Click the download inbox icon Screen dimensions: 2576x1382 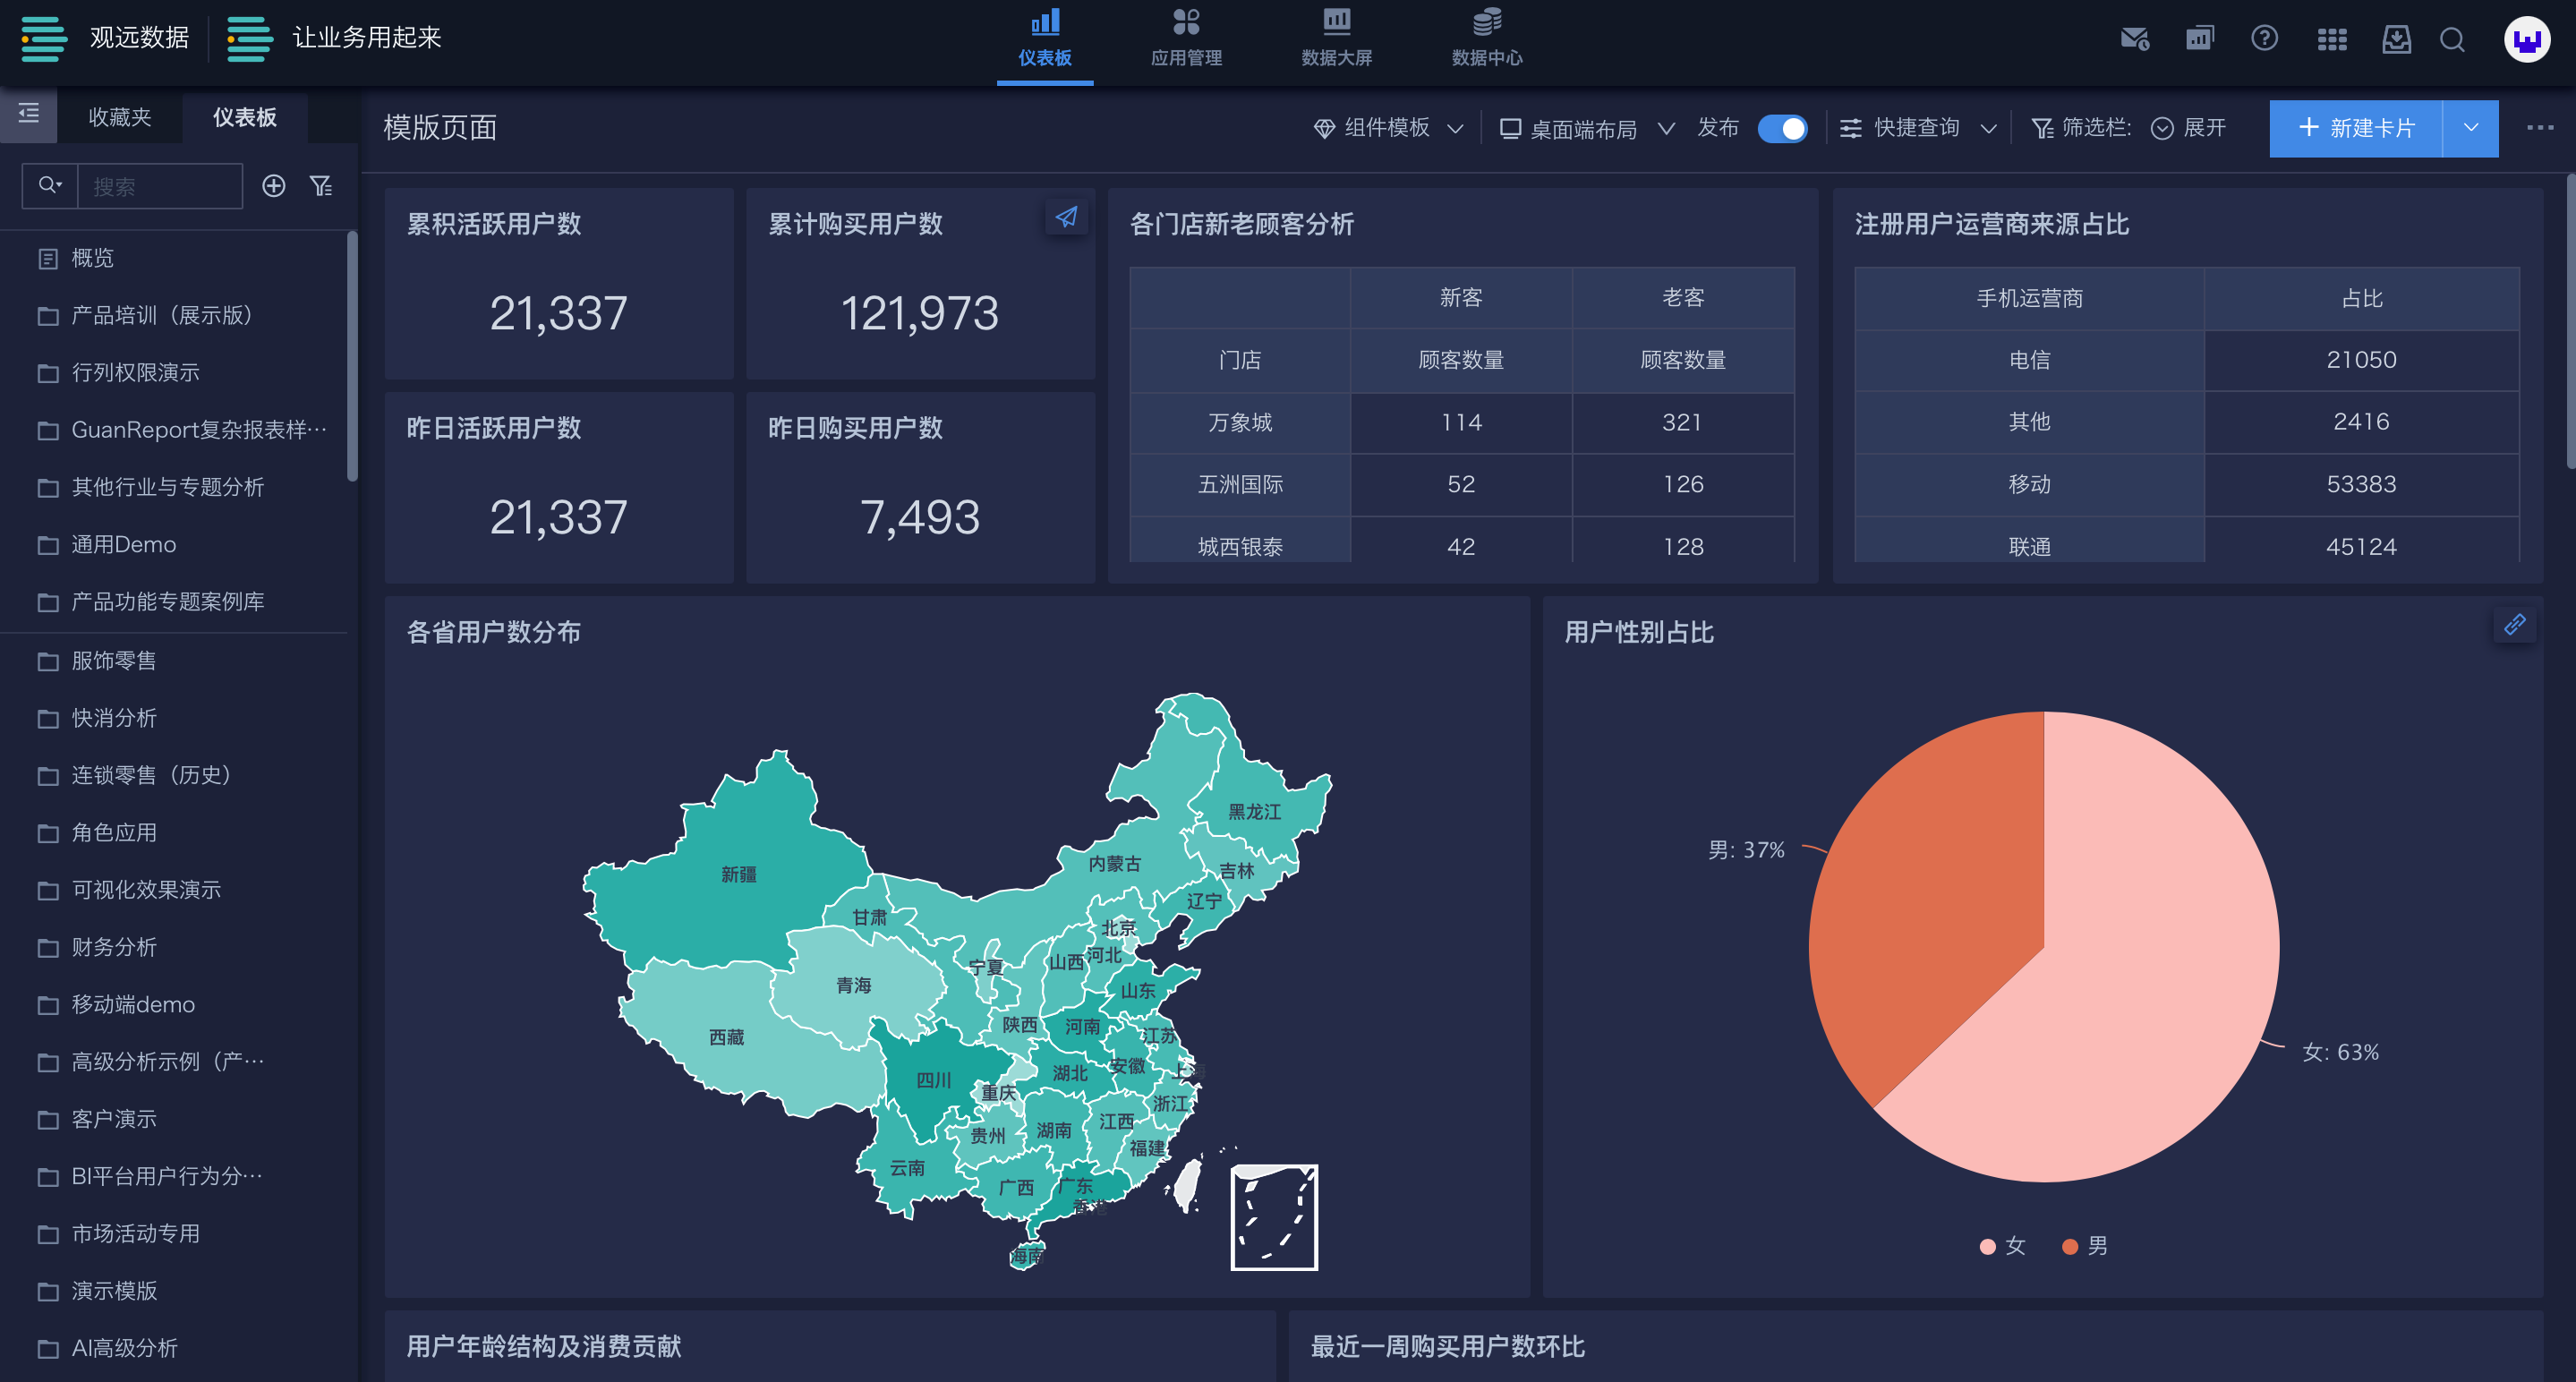[x=2396, y=39]
